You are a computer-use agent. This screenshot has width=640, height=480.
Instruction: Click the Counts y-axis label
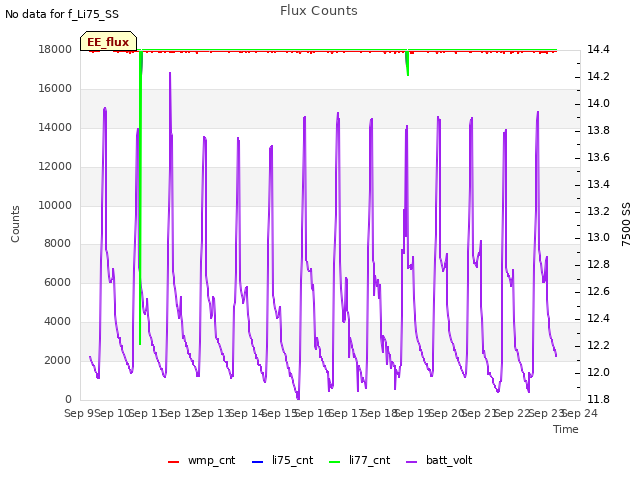pyautogui.click(x=16, y=224)
